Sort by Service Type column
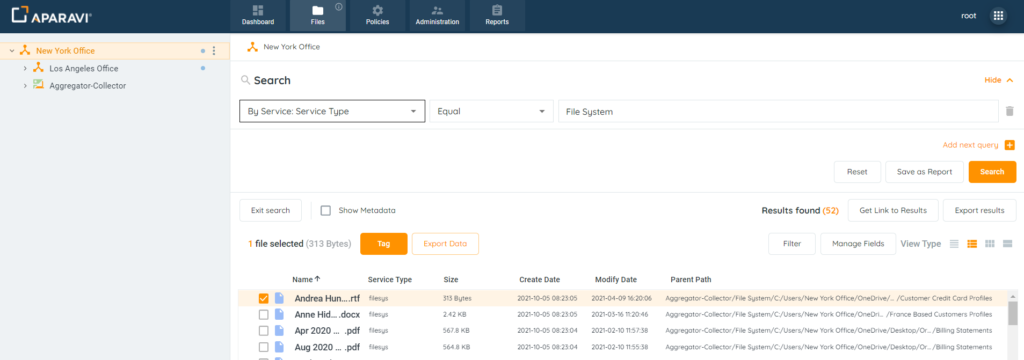Viewport: 1024px width, 360px height. tap(390, 279)
